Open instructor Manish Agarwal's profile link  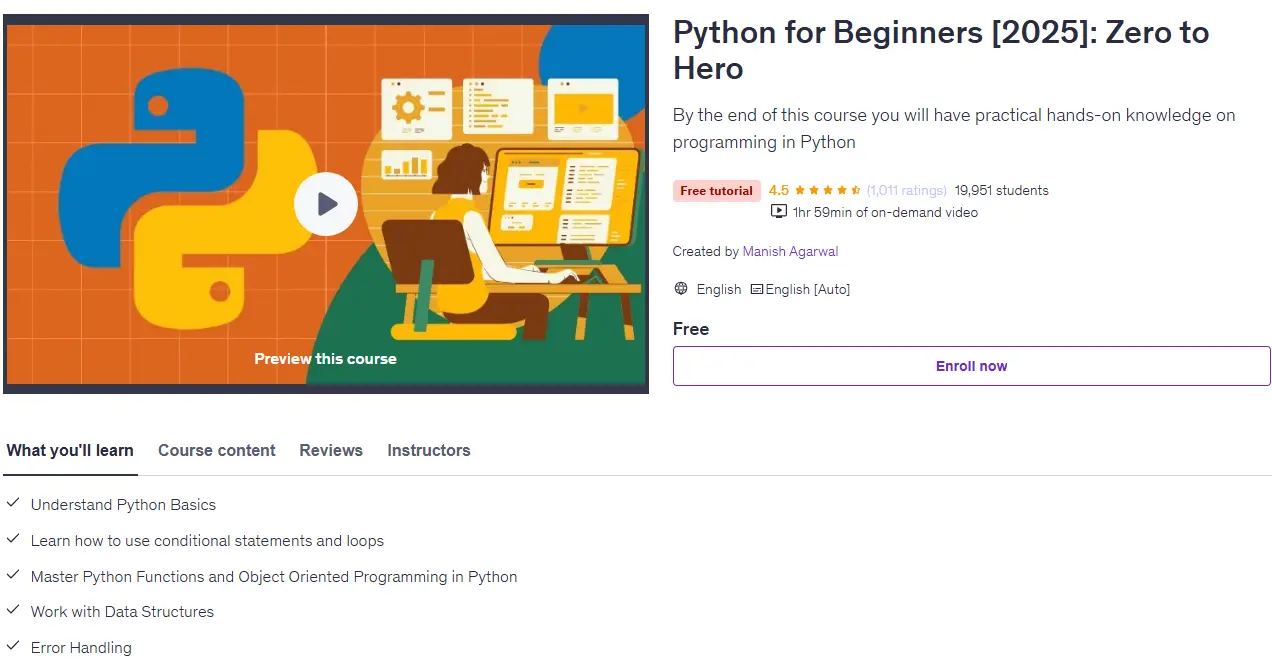(x=790, y=251)
